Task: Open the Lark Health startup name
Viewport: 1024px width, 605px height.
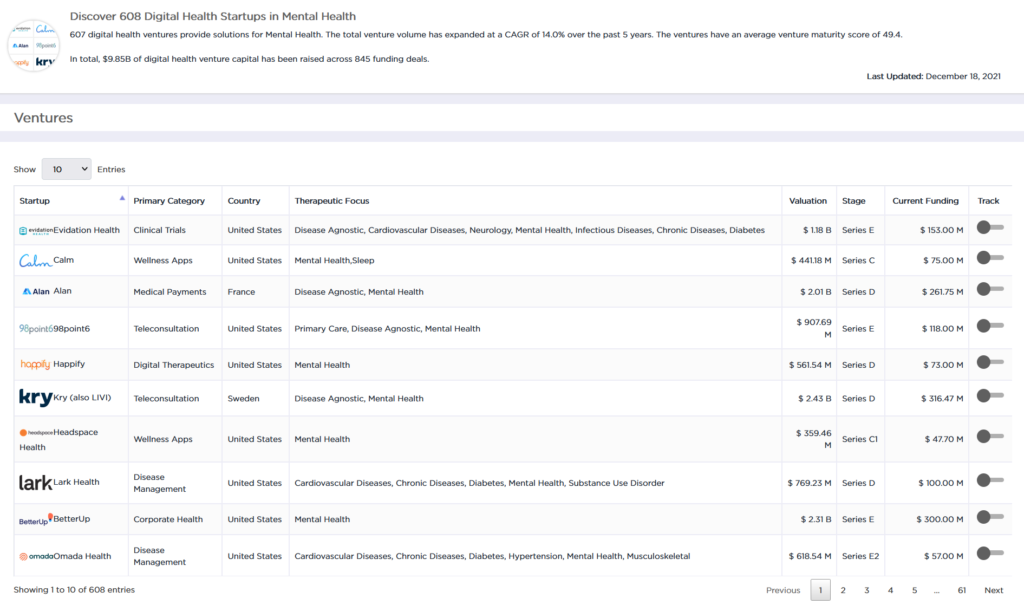Action: [76, 482]
